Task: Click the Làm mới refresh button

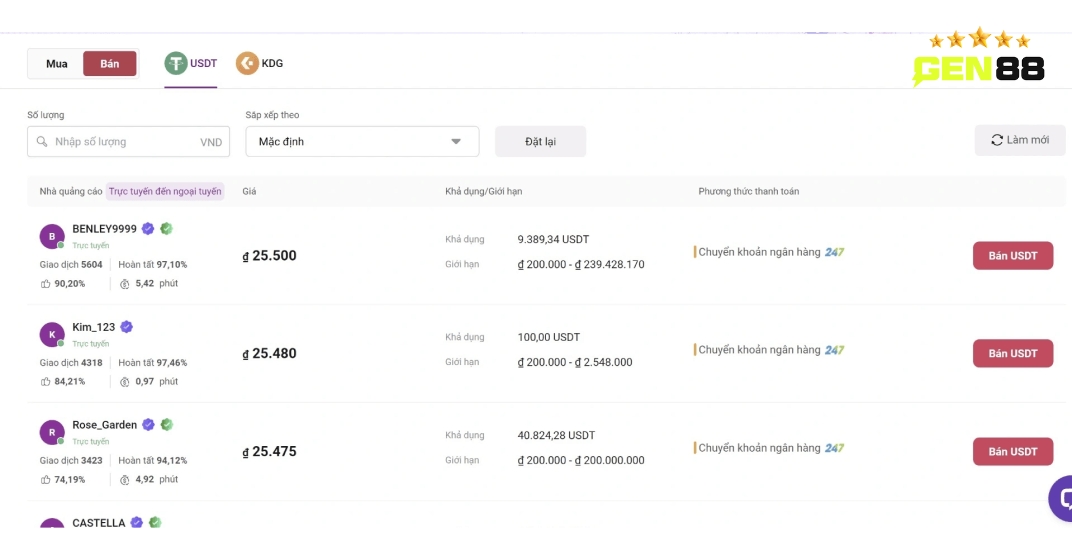Action: pyautogui.click(x=1019, y=140)
